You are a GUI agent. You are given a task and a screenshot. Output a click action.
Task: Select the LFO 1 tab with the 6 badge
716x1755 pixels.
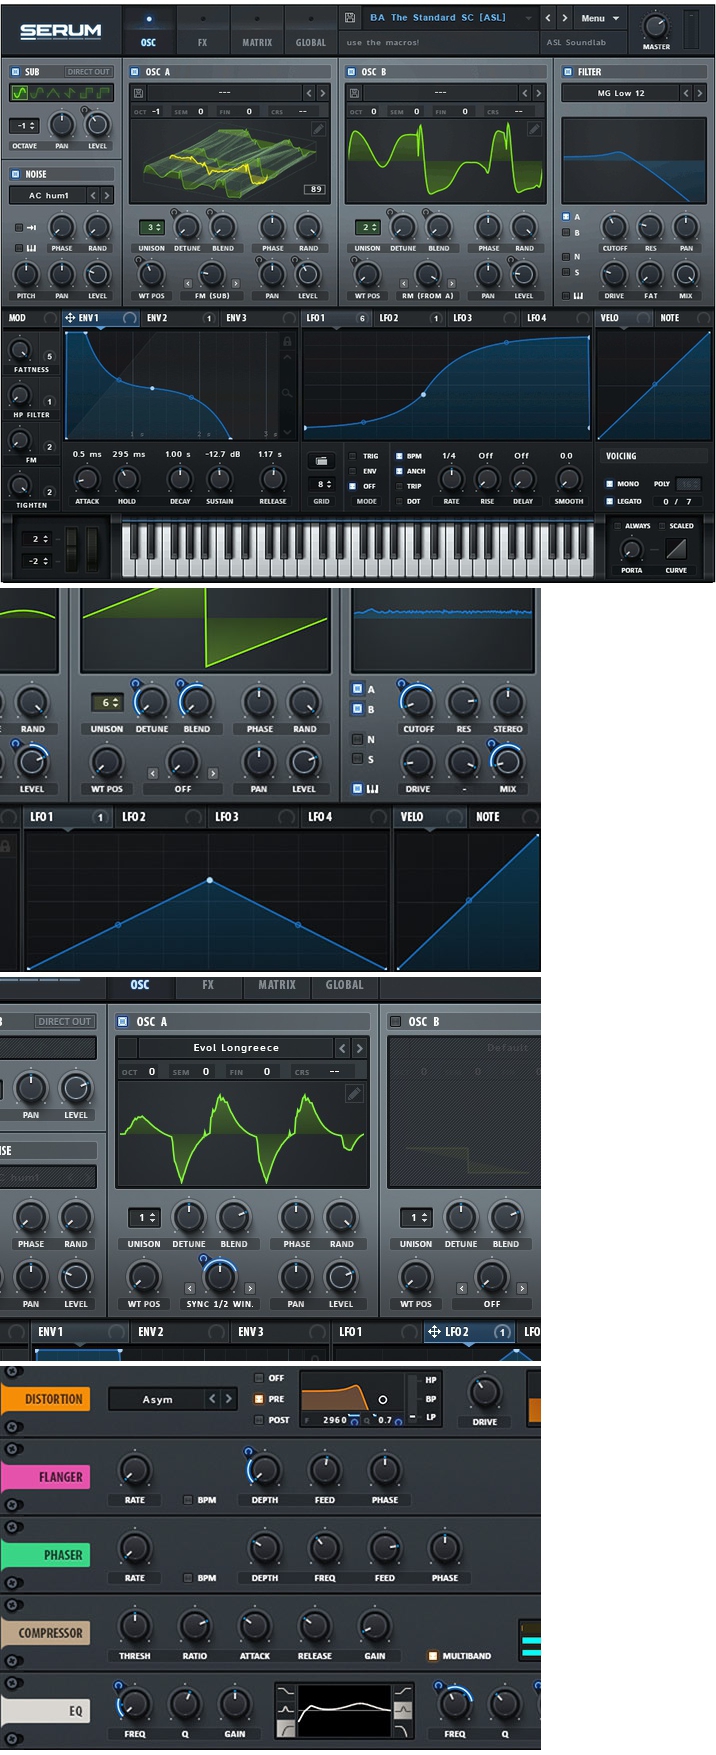coord(337,318)
